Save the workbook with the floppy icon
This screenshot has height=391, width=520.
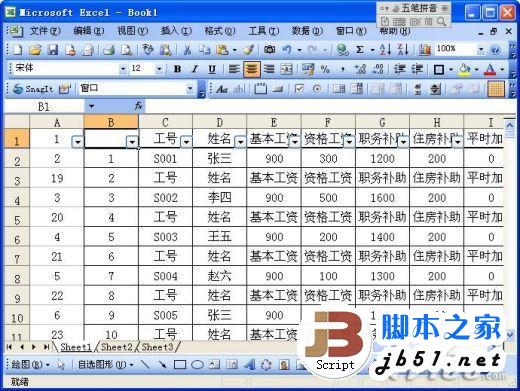[x=52, y=50]
